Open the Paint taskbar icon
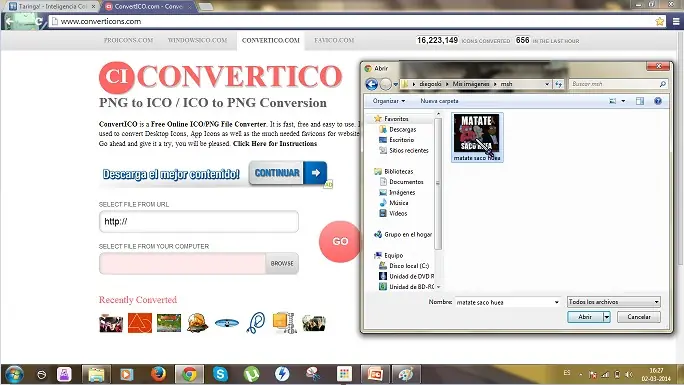 coord(406,374)
